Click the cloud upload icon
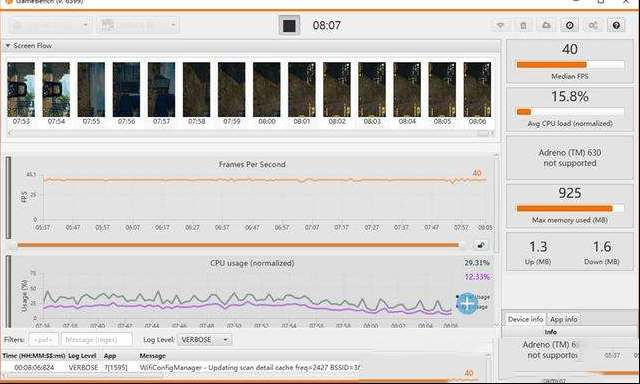Screen dimensions: 640x384 tap(546, 25)
